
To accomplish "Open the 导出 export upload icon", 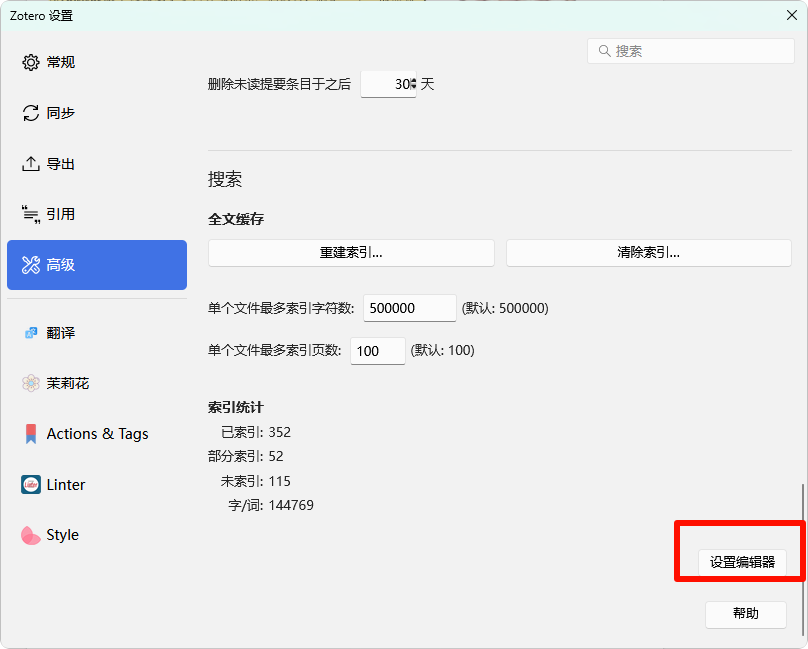I will pyautogui.click(x=31, y=164).
